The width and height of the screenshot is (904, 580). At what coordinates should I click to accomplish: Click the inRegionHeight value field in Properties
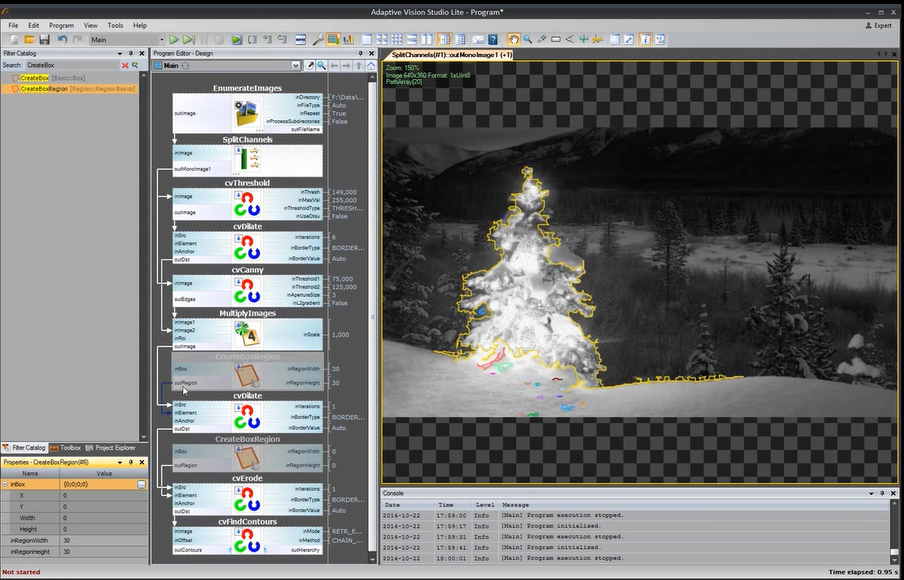click(x=104, y=552)
